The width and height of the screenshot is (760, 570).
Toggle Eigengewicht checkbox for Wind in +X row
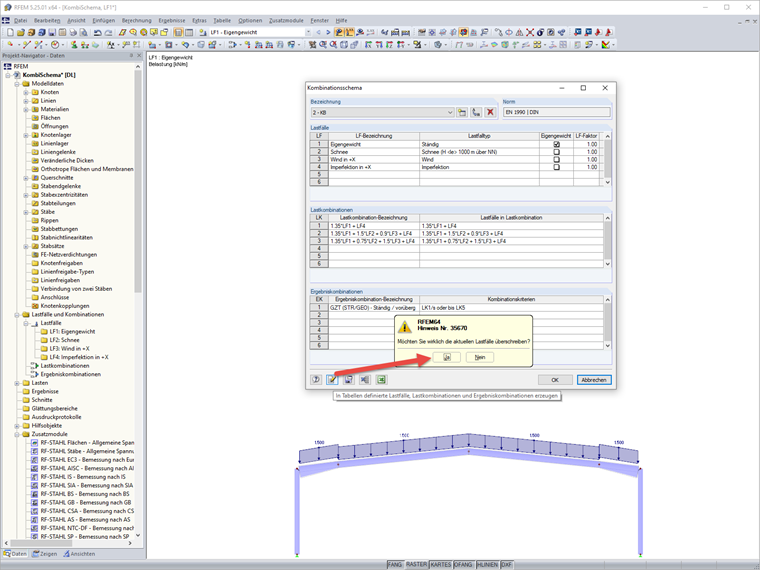pyautogui.click(x=556, y=159)
